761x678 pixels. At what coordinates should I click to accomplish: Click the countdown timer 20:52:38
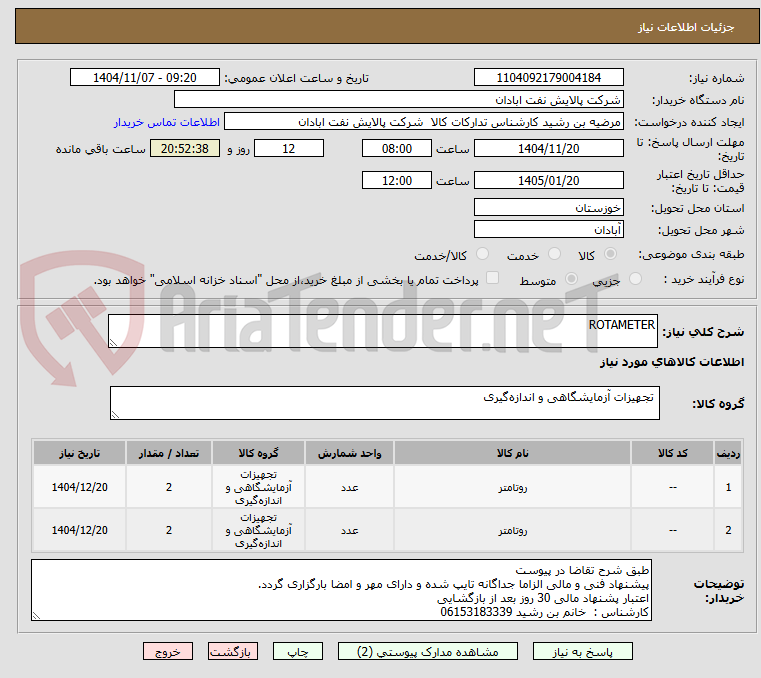pos(185,149)
